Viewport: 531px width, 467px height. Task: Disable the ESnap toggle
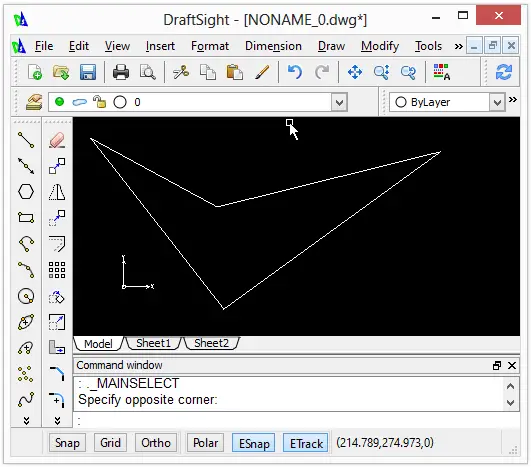pyautogui.click(x=254, y=443)
